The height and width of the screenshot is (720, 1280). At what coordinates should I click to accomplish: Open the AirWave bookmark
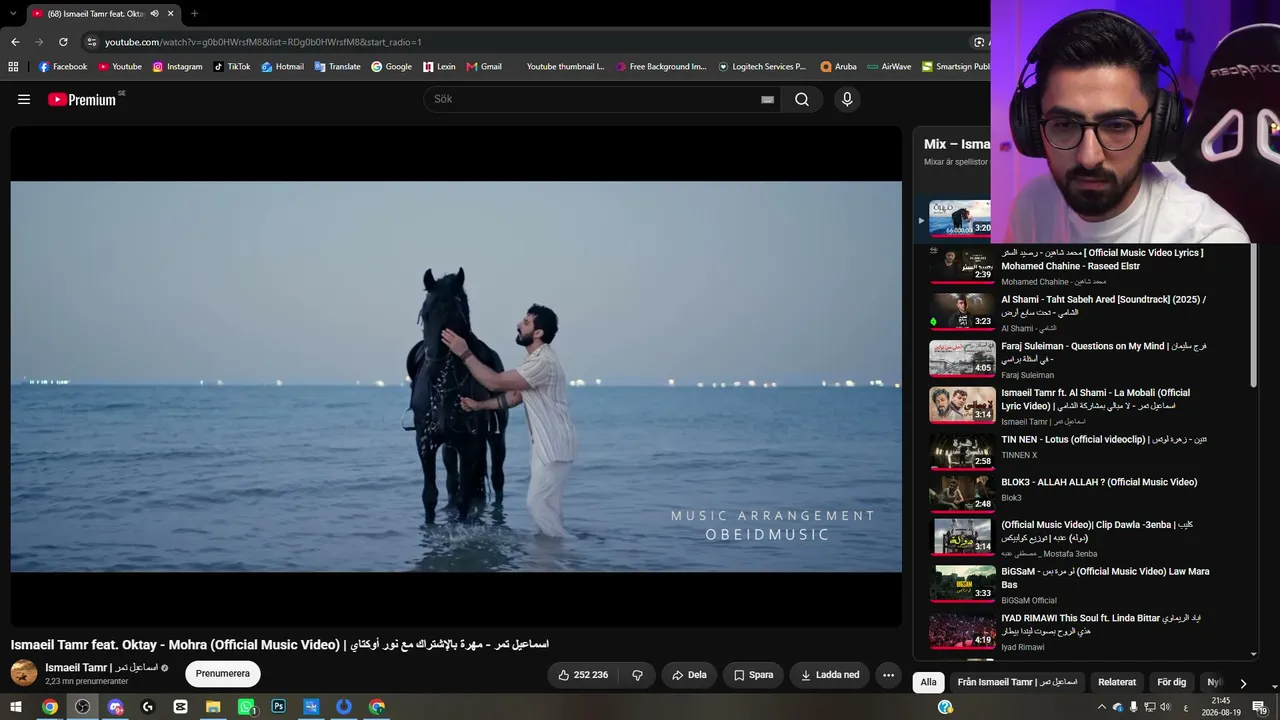(x=889, y=67)
